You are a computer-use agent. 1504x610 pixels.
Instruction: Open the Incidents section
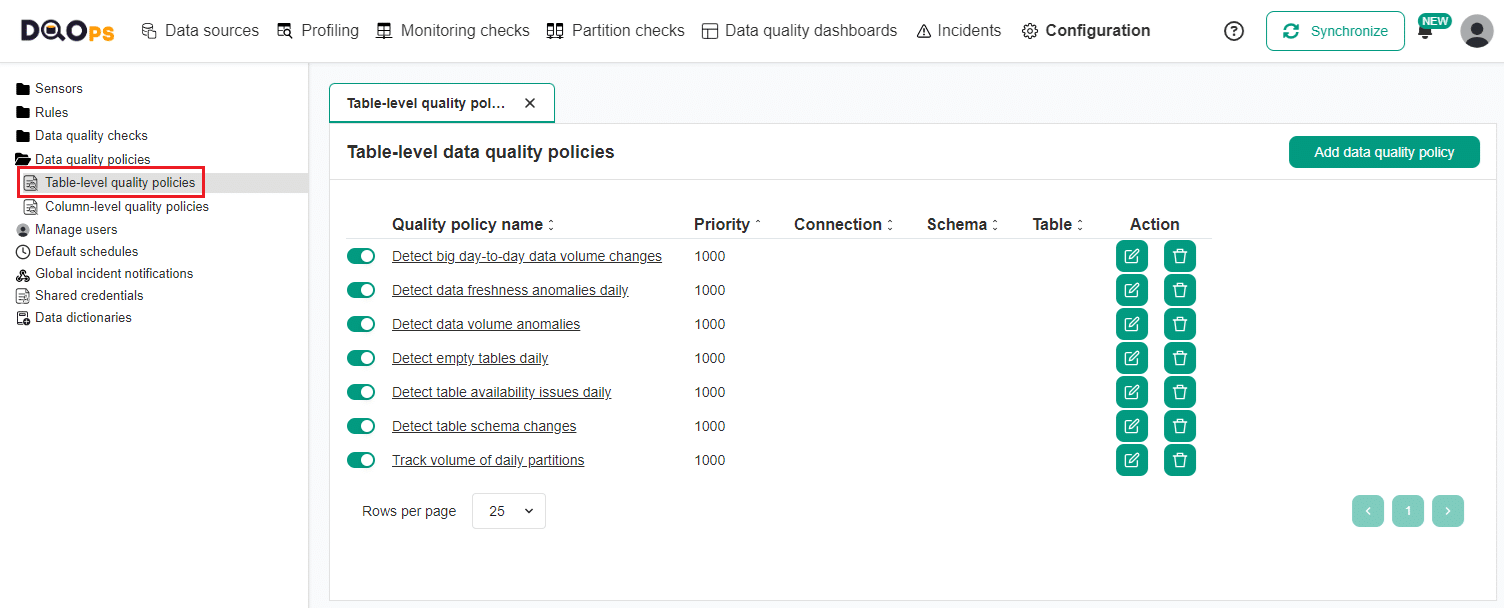tap(959, 31)
